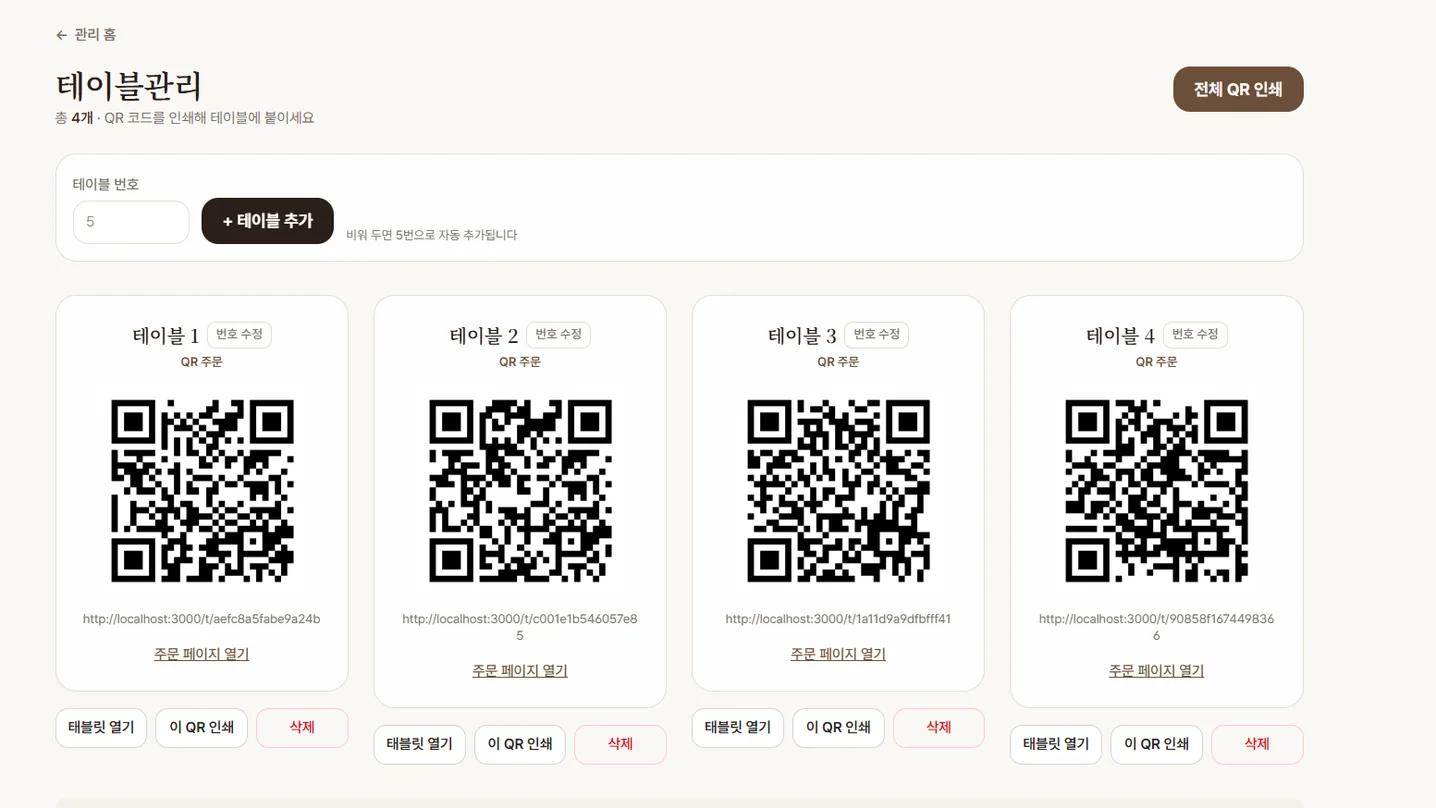1436x808 pixels.
Task: Click the '테이블 2' card title
Action: [484, 336]
